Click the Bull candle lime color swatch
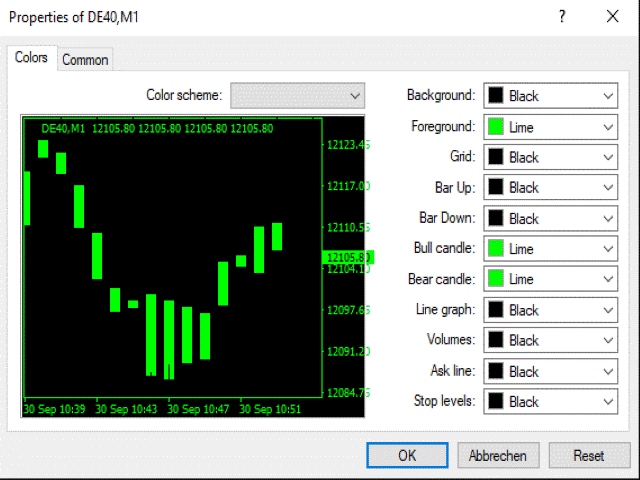This screenshot has height=480, width=640. point(496,248)
